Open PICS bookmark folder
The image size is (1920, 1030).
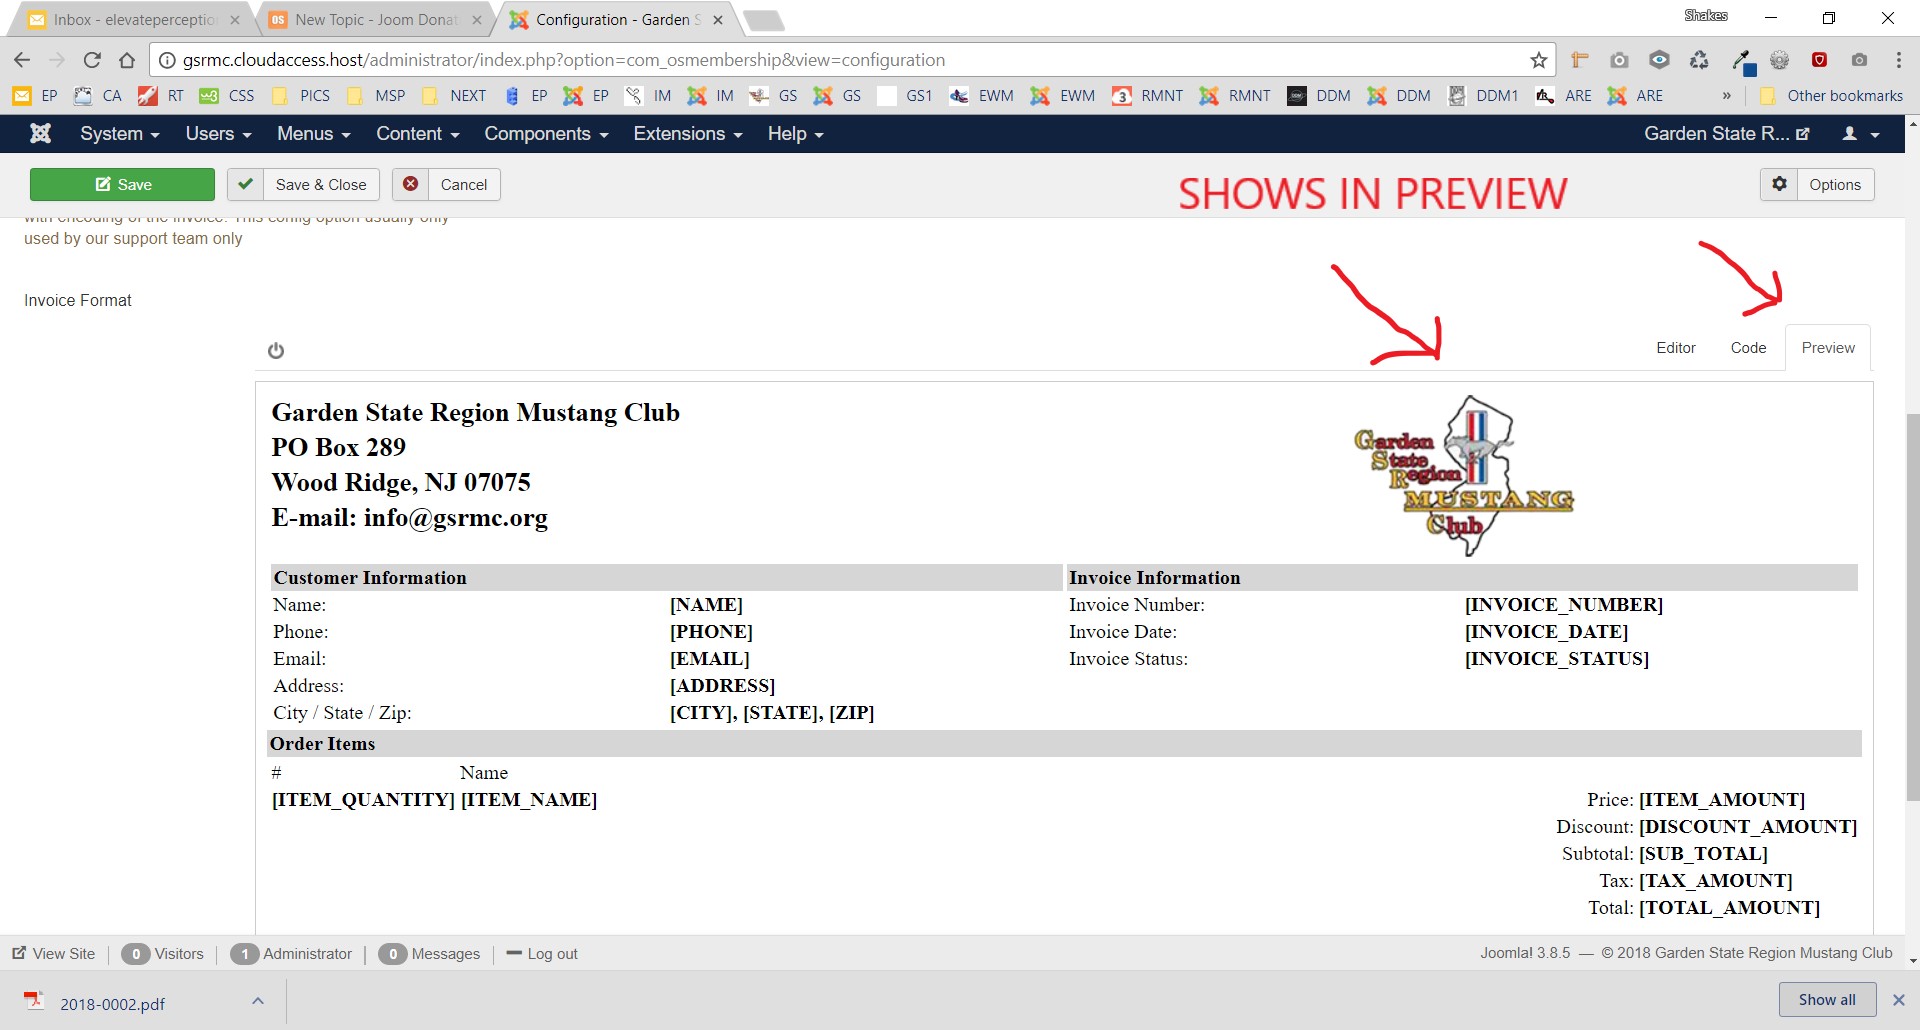[x=300, y=96]
